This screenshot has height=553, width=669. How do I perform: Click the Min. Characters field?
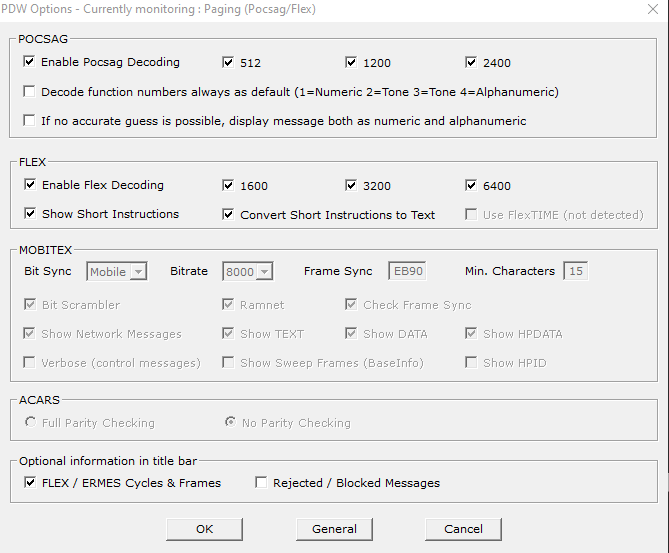point(576,271)
